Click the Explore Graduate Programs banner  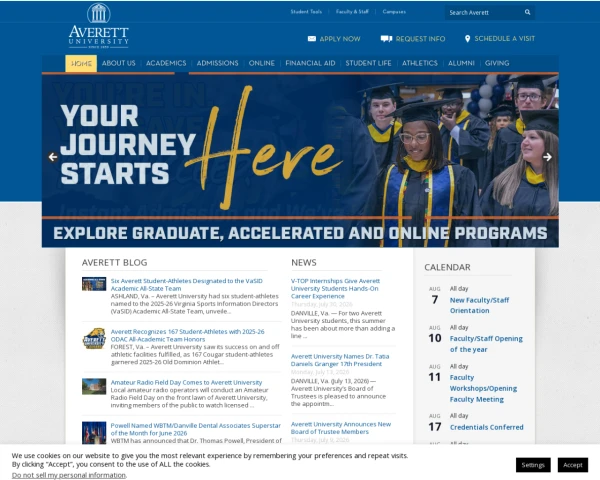click(300, 233)
